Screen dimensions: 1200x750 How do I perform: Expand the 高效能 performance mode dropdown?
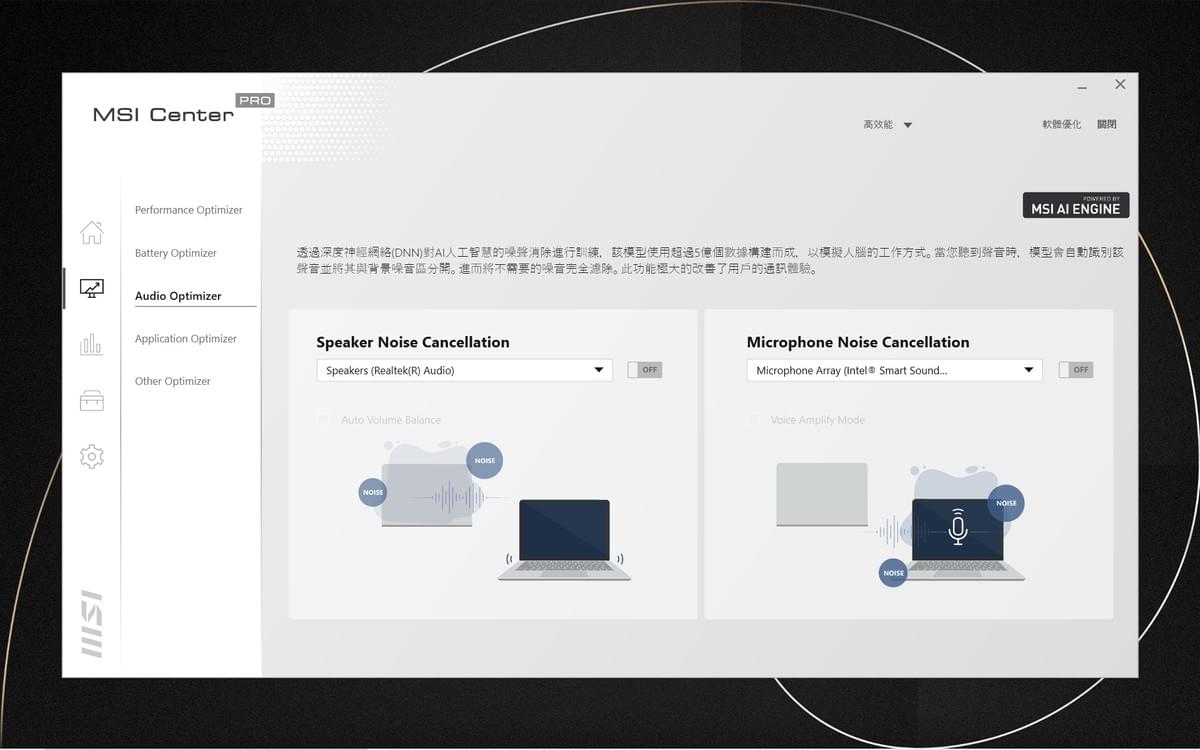[888, 125]
